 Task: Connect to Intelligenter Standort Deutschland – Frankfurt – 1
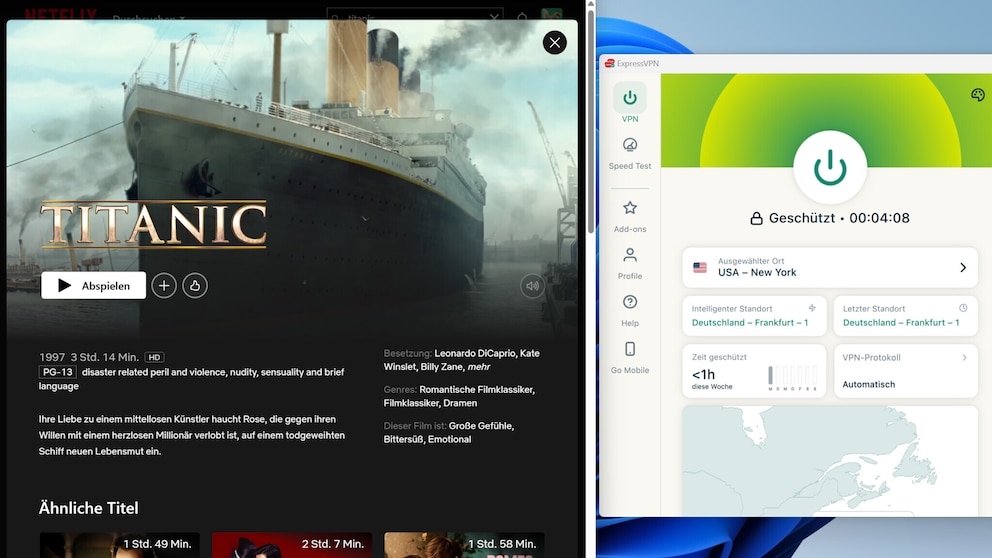click(x=754, y=315)
